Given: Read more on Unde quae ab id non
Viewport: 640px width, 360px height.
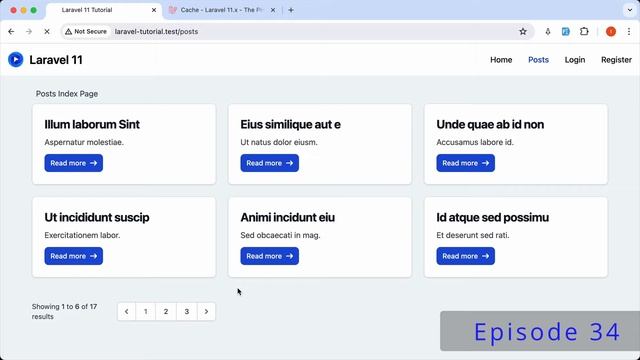Looking at the screenshot, I should [465, 163].
